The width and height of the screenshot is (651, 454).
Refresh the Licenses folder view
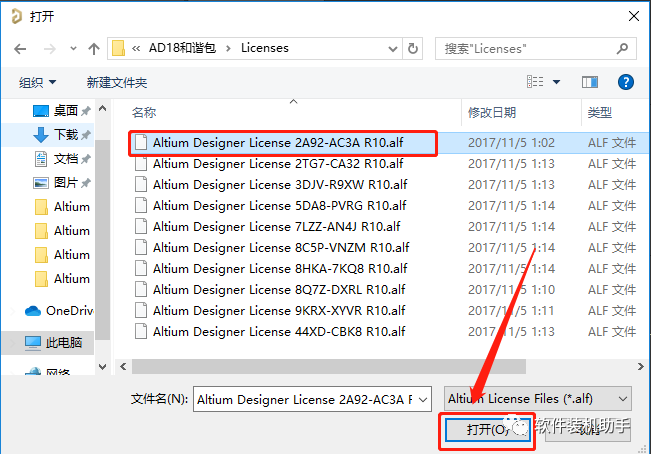413,49
